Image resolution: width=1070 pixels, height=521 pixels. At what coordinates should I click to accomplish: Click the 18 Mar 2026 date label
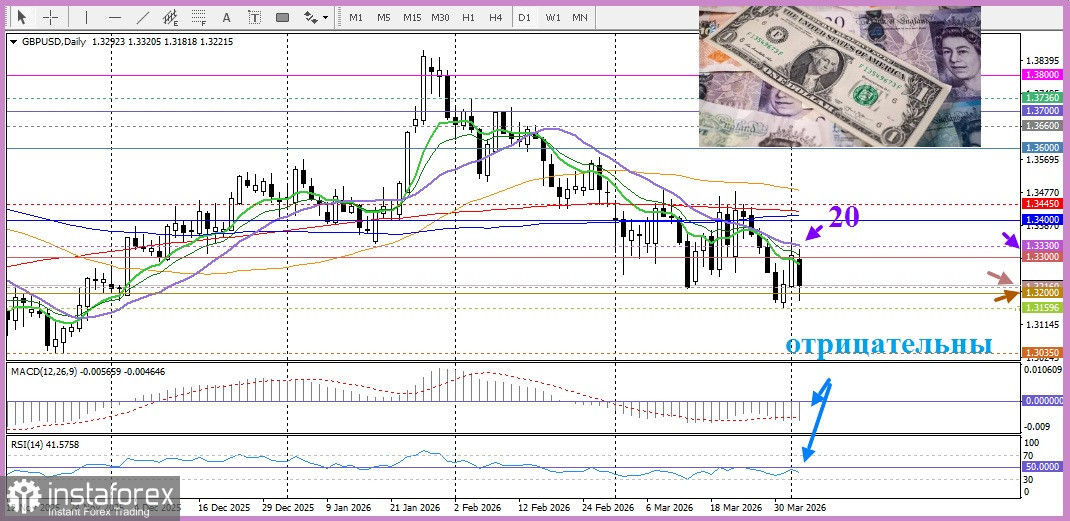[736, 509]
